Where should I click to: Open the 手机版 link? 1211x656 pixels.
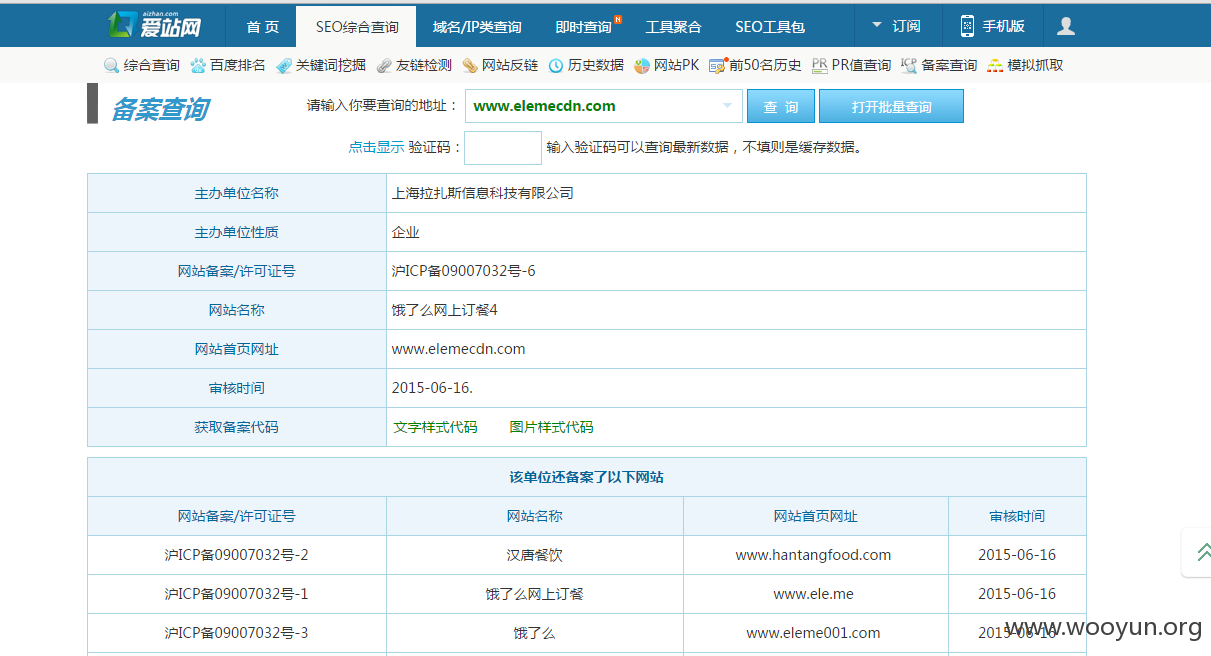[x=1003, y=26]
